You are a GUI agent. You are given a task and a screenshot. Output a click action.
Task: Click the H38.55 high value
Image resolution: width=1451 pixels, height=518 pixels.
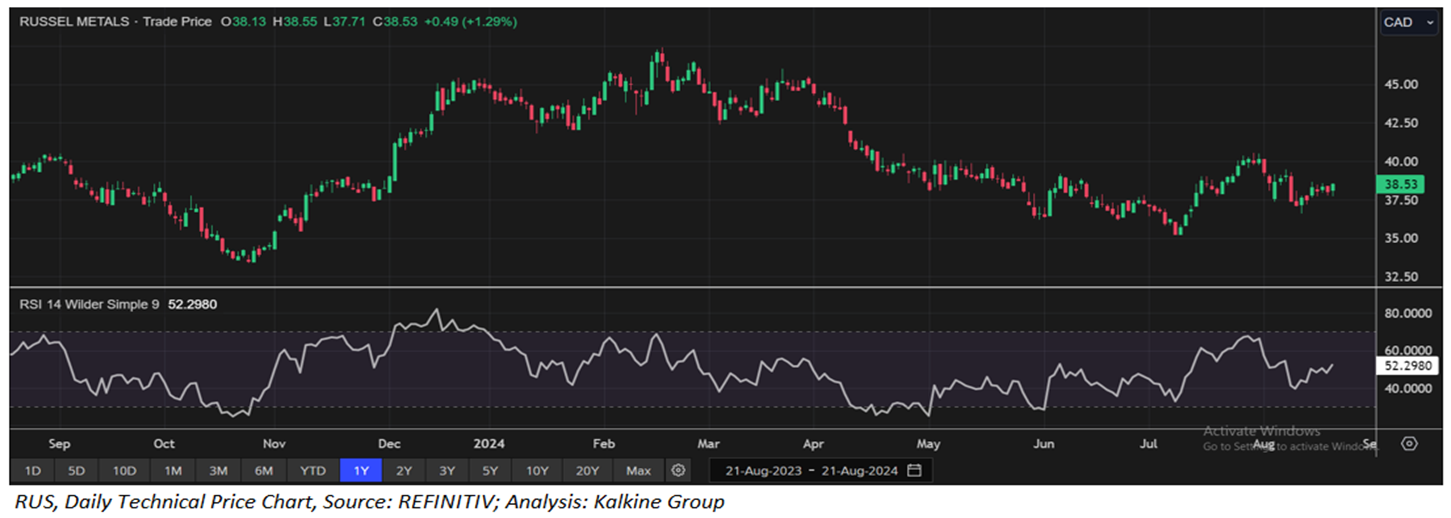[x=295, y=22]
